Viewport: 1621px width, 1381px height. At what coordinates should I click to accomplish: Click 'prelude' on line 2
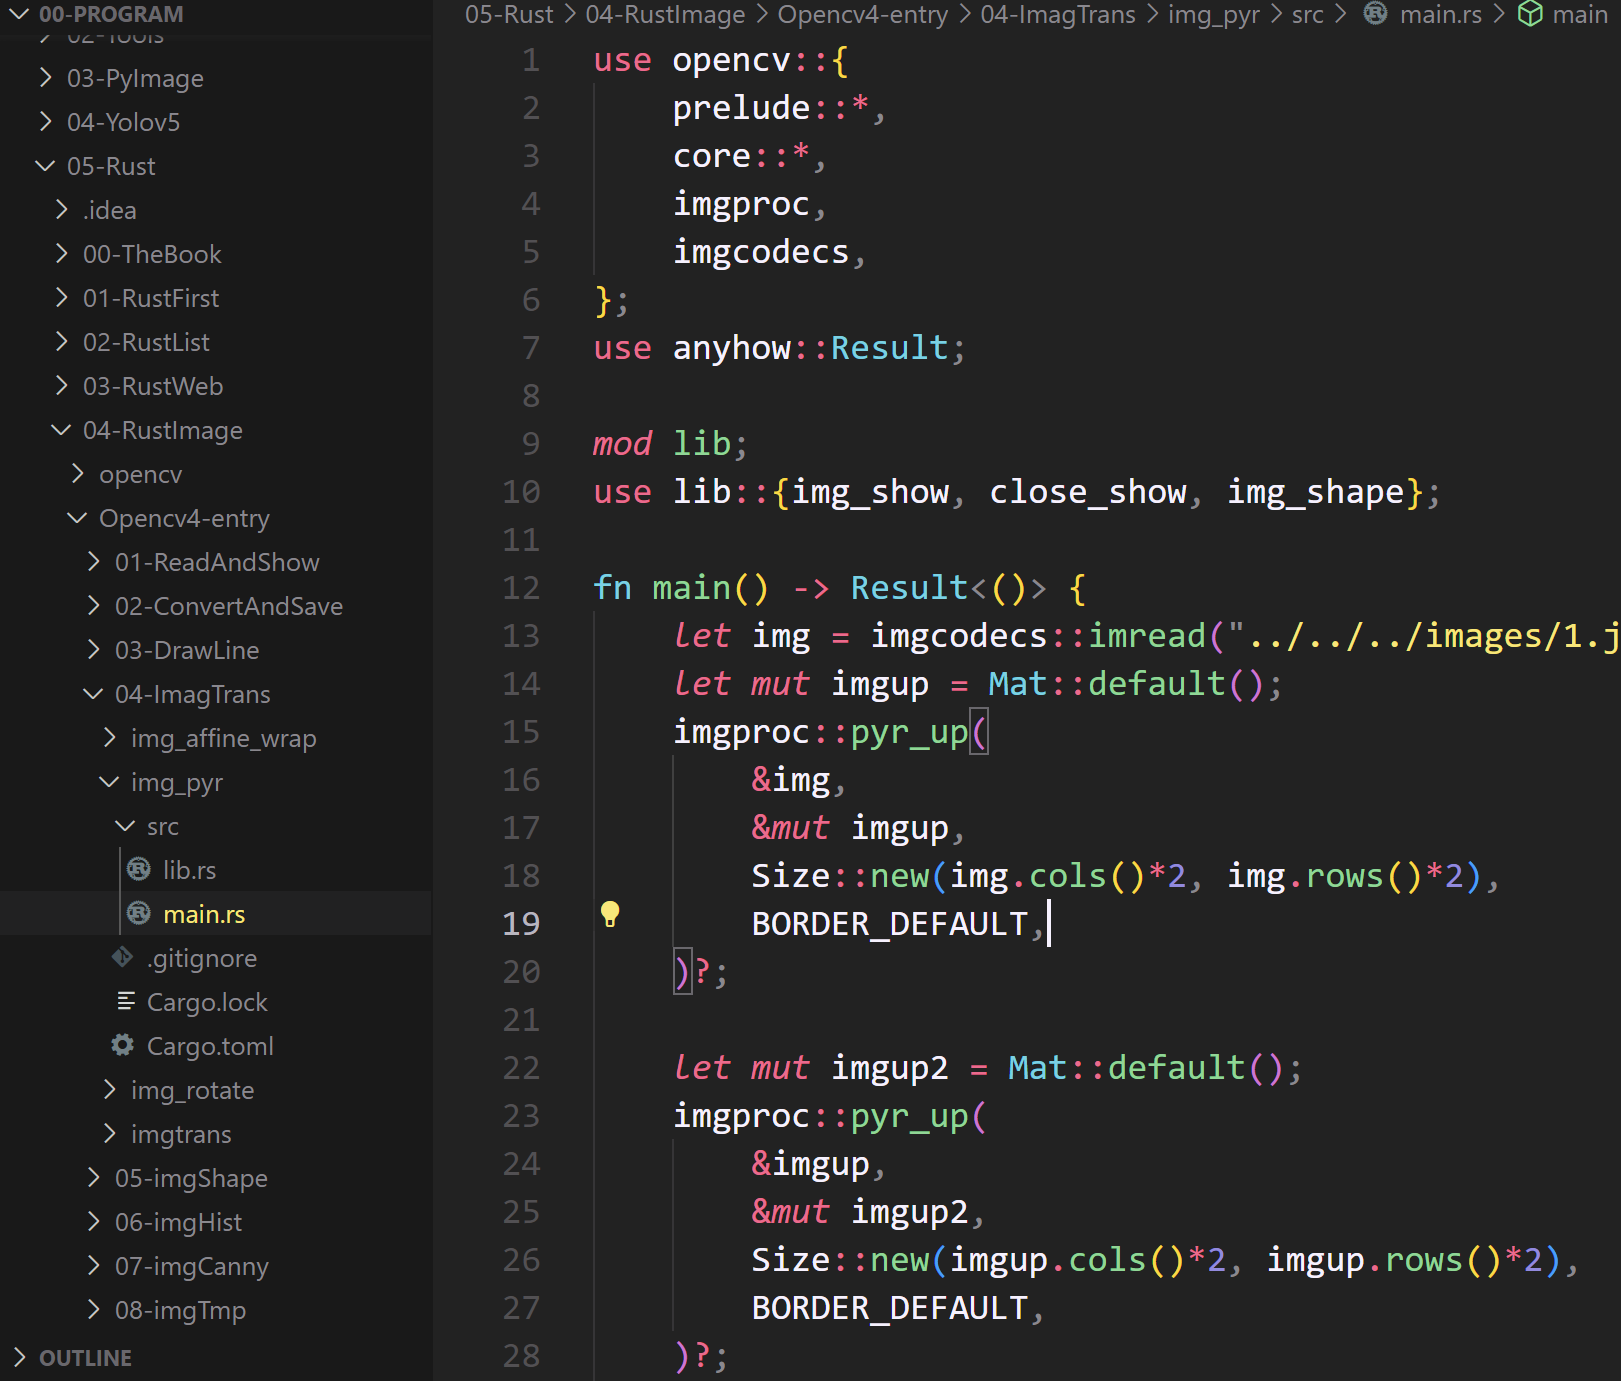coord(741,108)
